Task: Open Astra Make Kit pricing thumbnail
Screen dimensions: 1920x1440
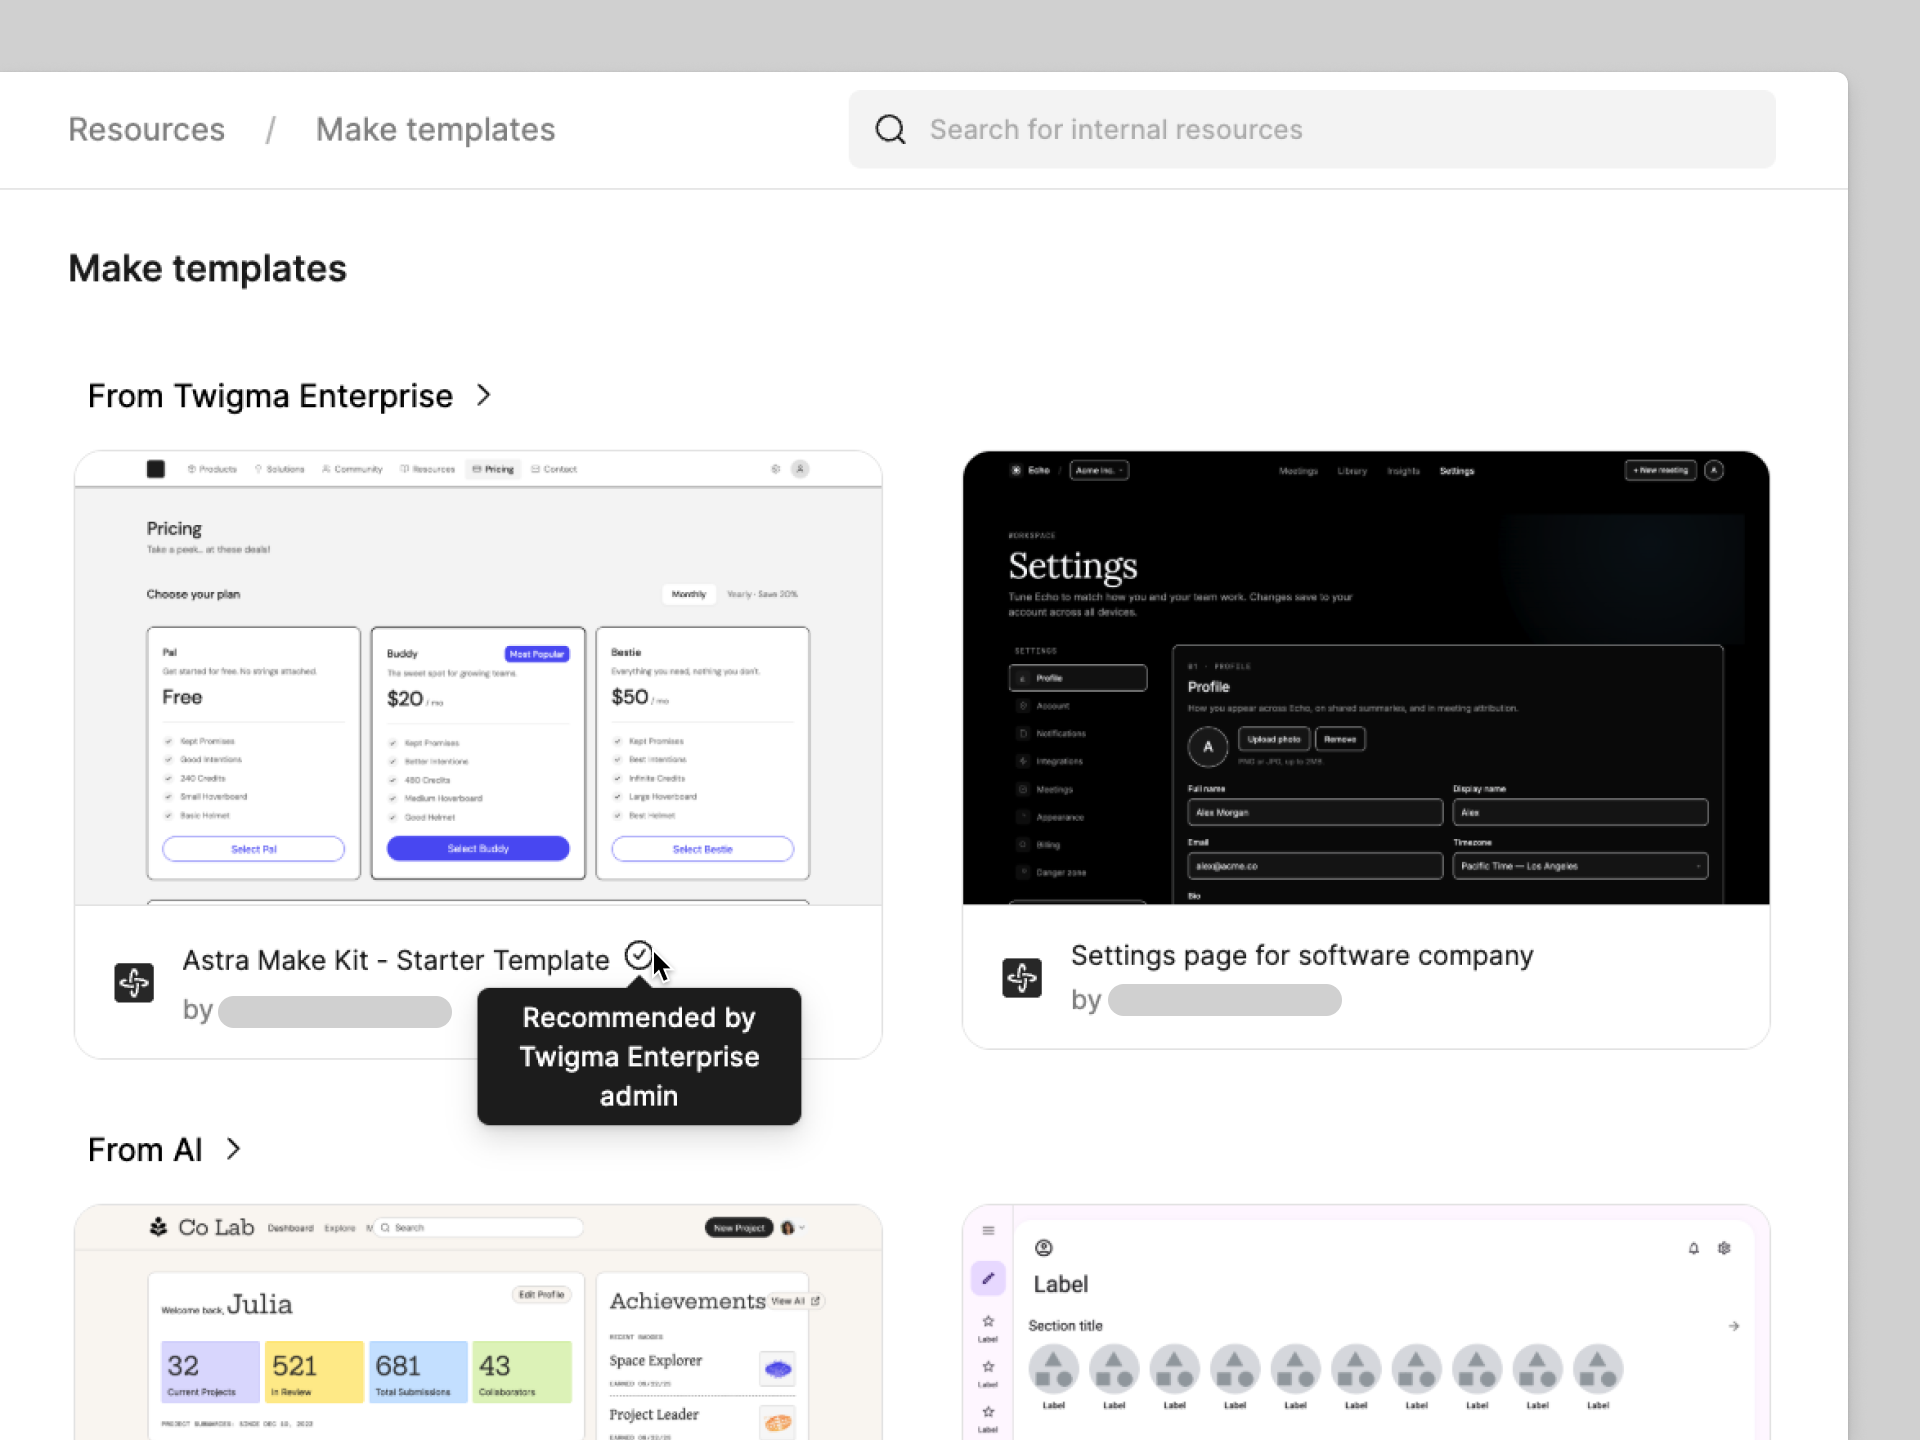Action: 478,678
